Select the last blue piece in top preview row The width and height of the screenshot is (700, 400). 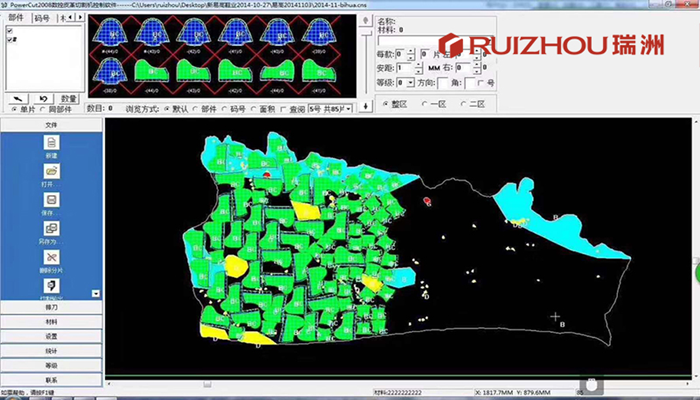click(x=319, y=32)
